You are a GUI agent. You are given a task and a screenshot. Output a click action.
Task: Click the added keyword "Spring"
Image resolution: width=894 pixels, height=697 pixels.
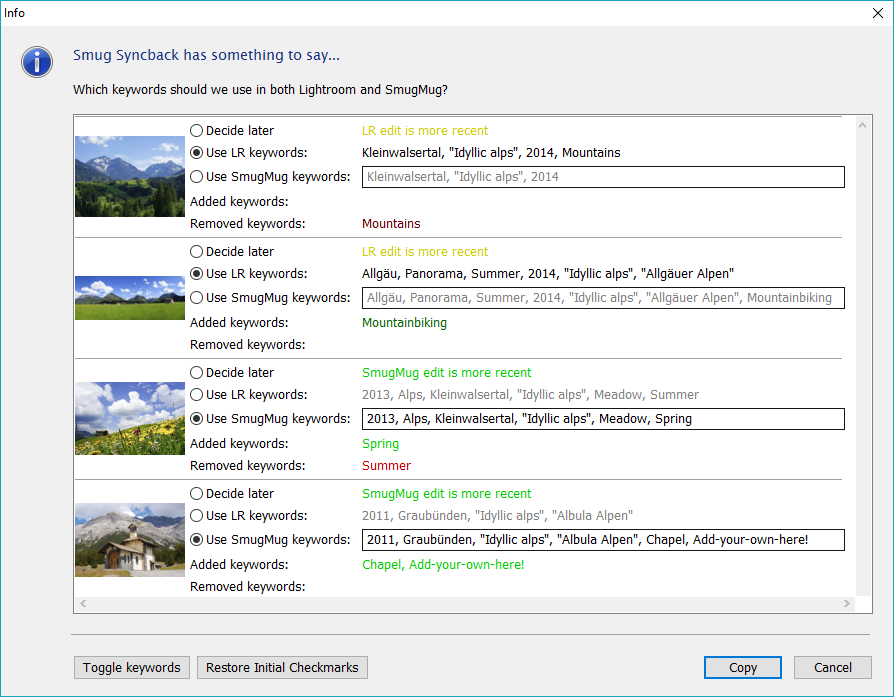tap(380, 444)
